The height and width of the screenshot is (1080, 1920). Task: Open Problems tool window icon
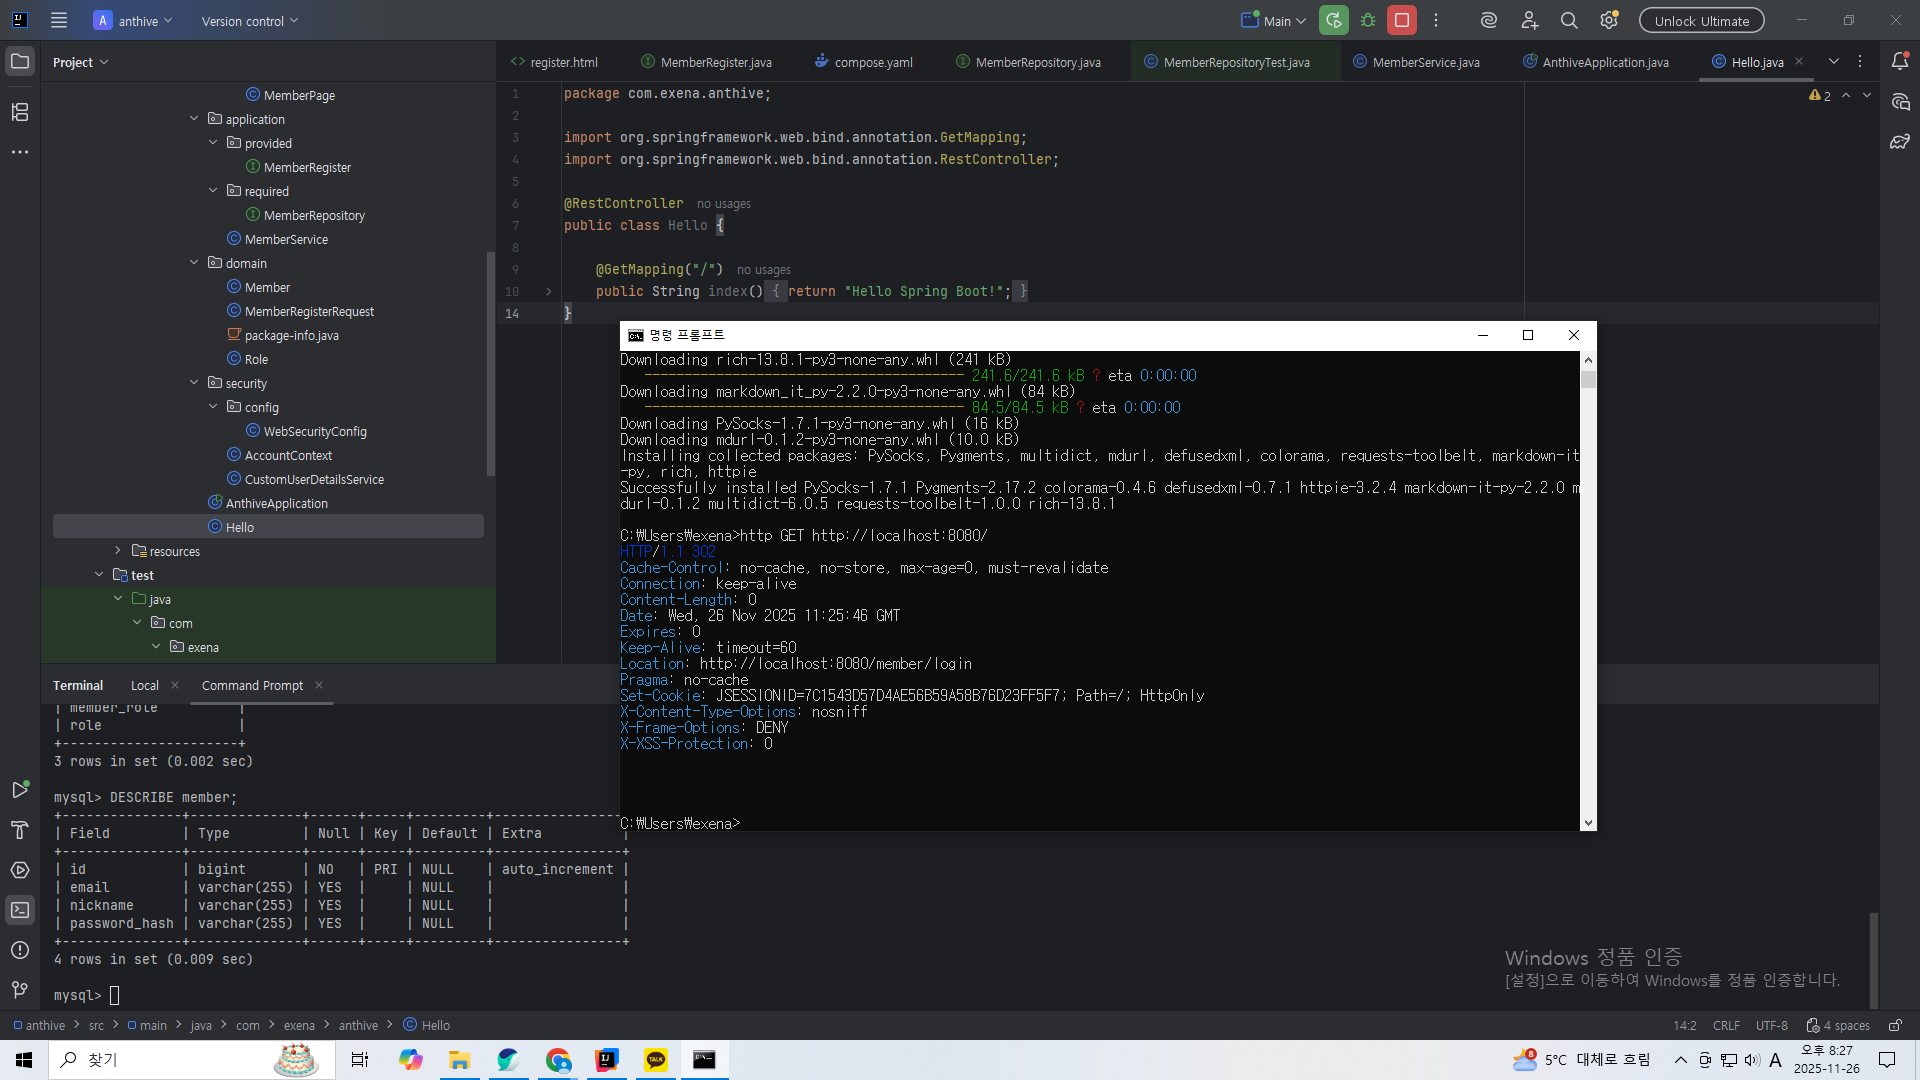point(20,950)
